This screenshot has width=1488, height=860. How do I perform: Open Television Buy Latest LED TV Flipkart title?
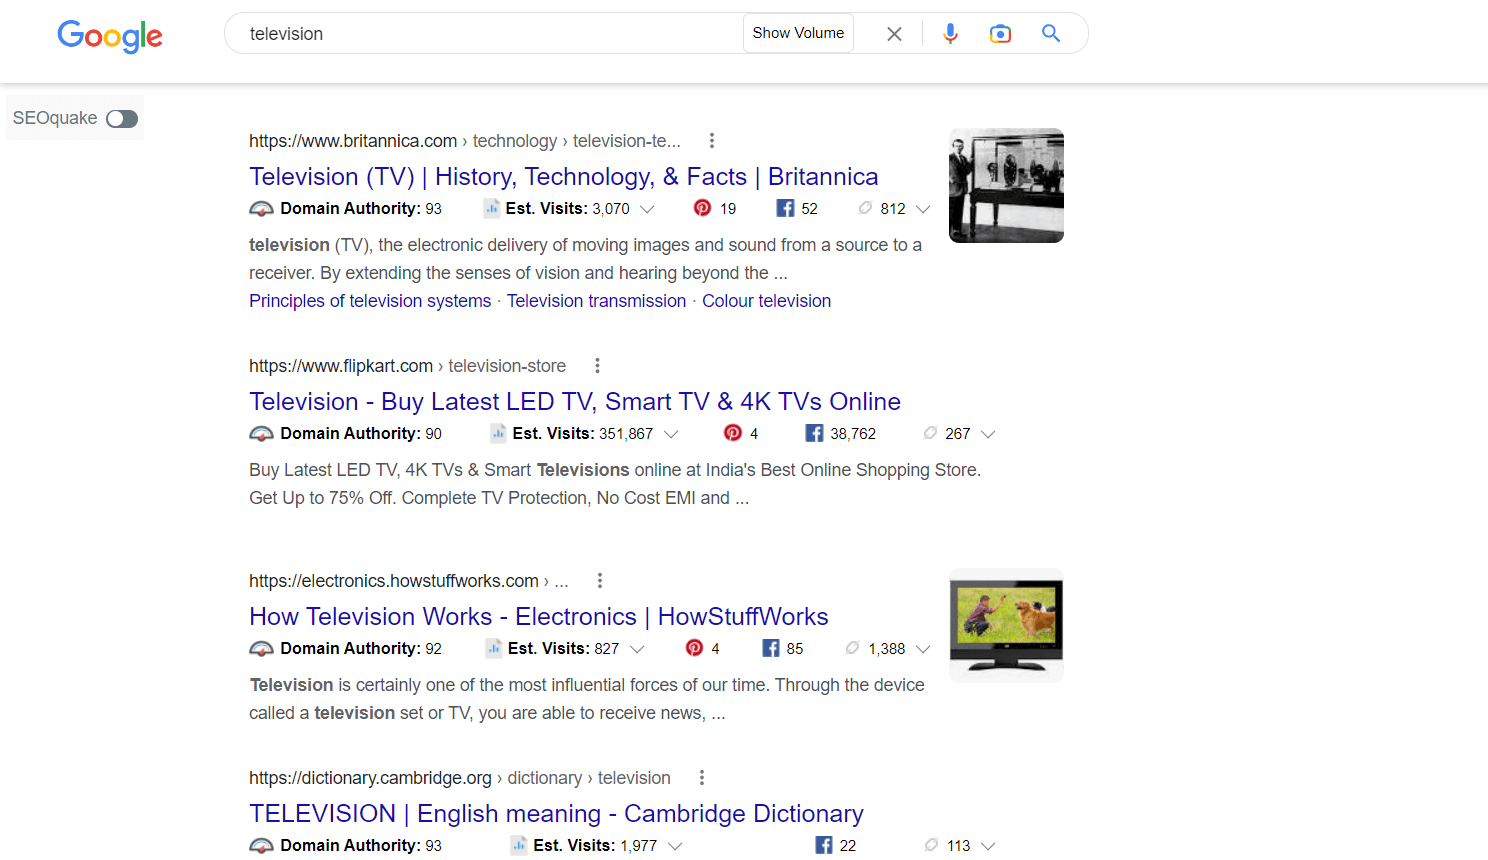click(575, 402)
